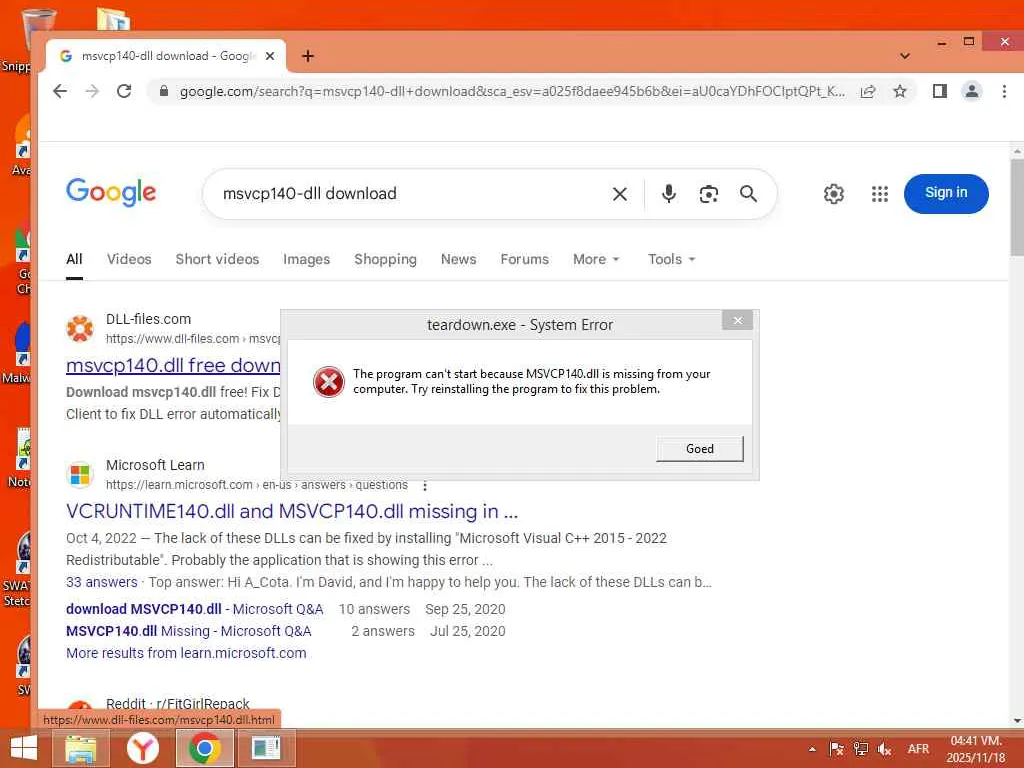Open the fourth taskbar app window

266,748
